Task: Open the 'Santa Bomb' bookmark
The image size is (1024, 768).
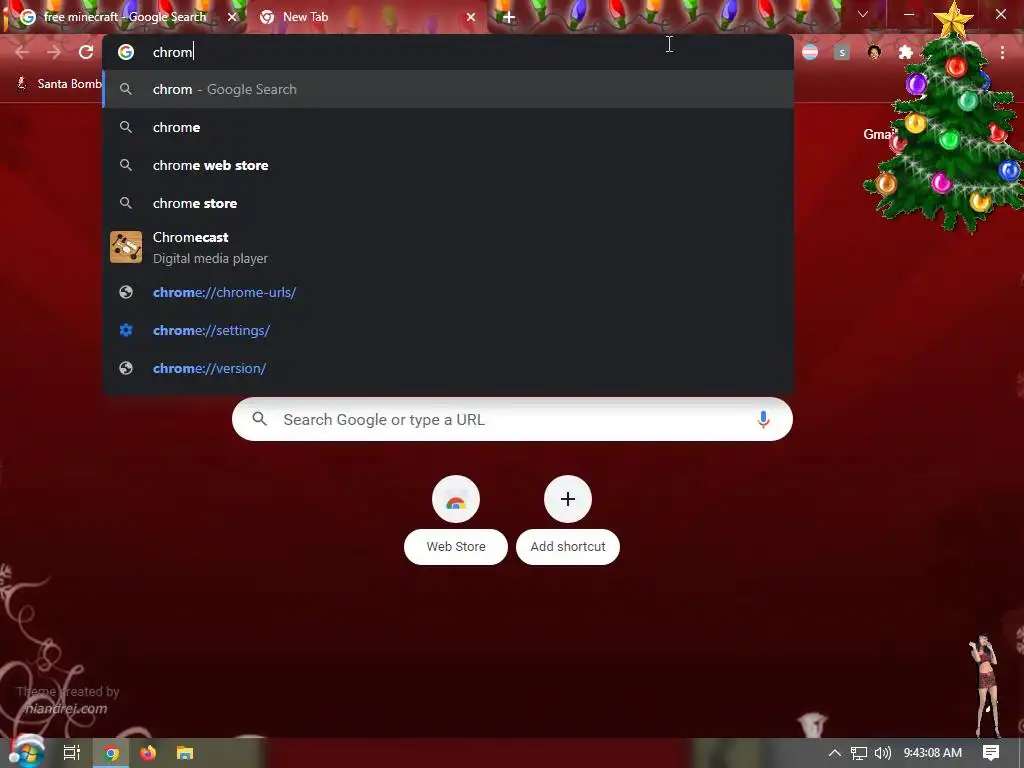Action: pyautogui.click(x=59, y=84)
